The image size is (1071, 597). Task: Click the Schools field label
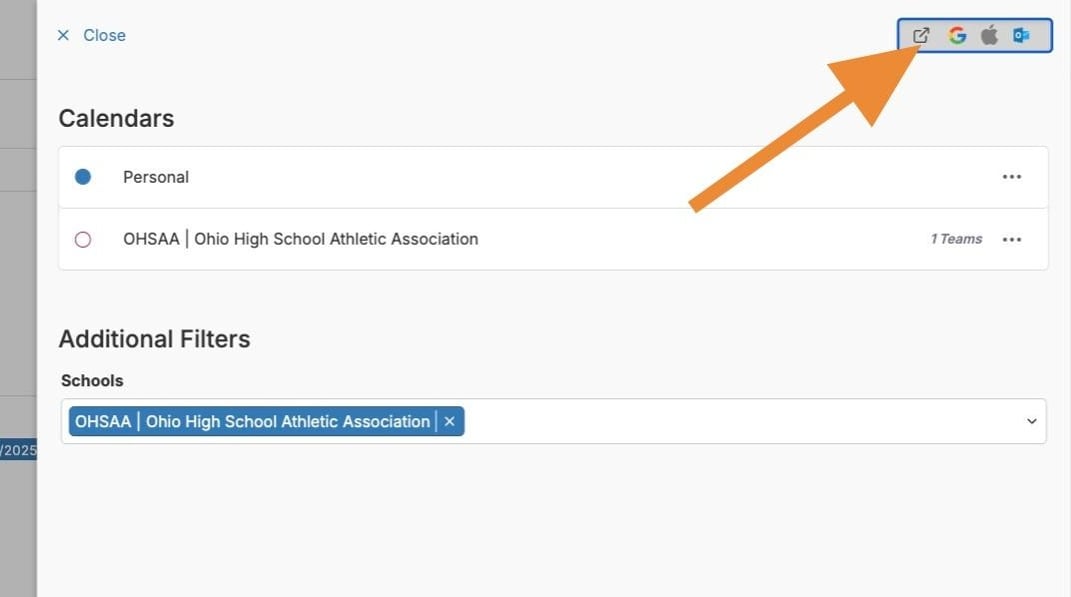(92, 381)
